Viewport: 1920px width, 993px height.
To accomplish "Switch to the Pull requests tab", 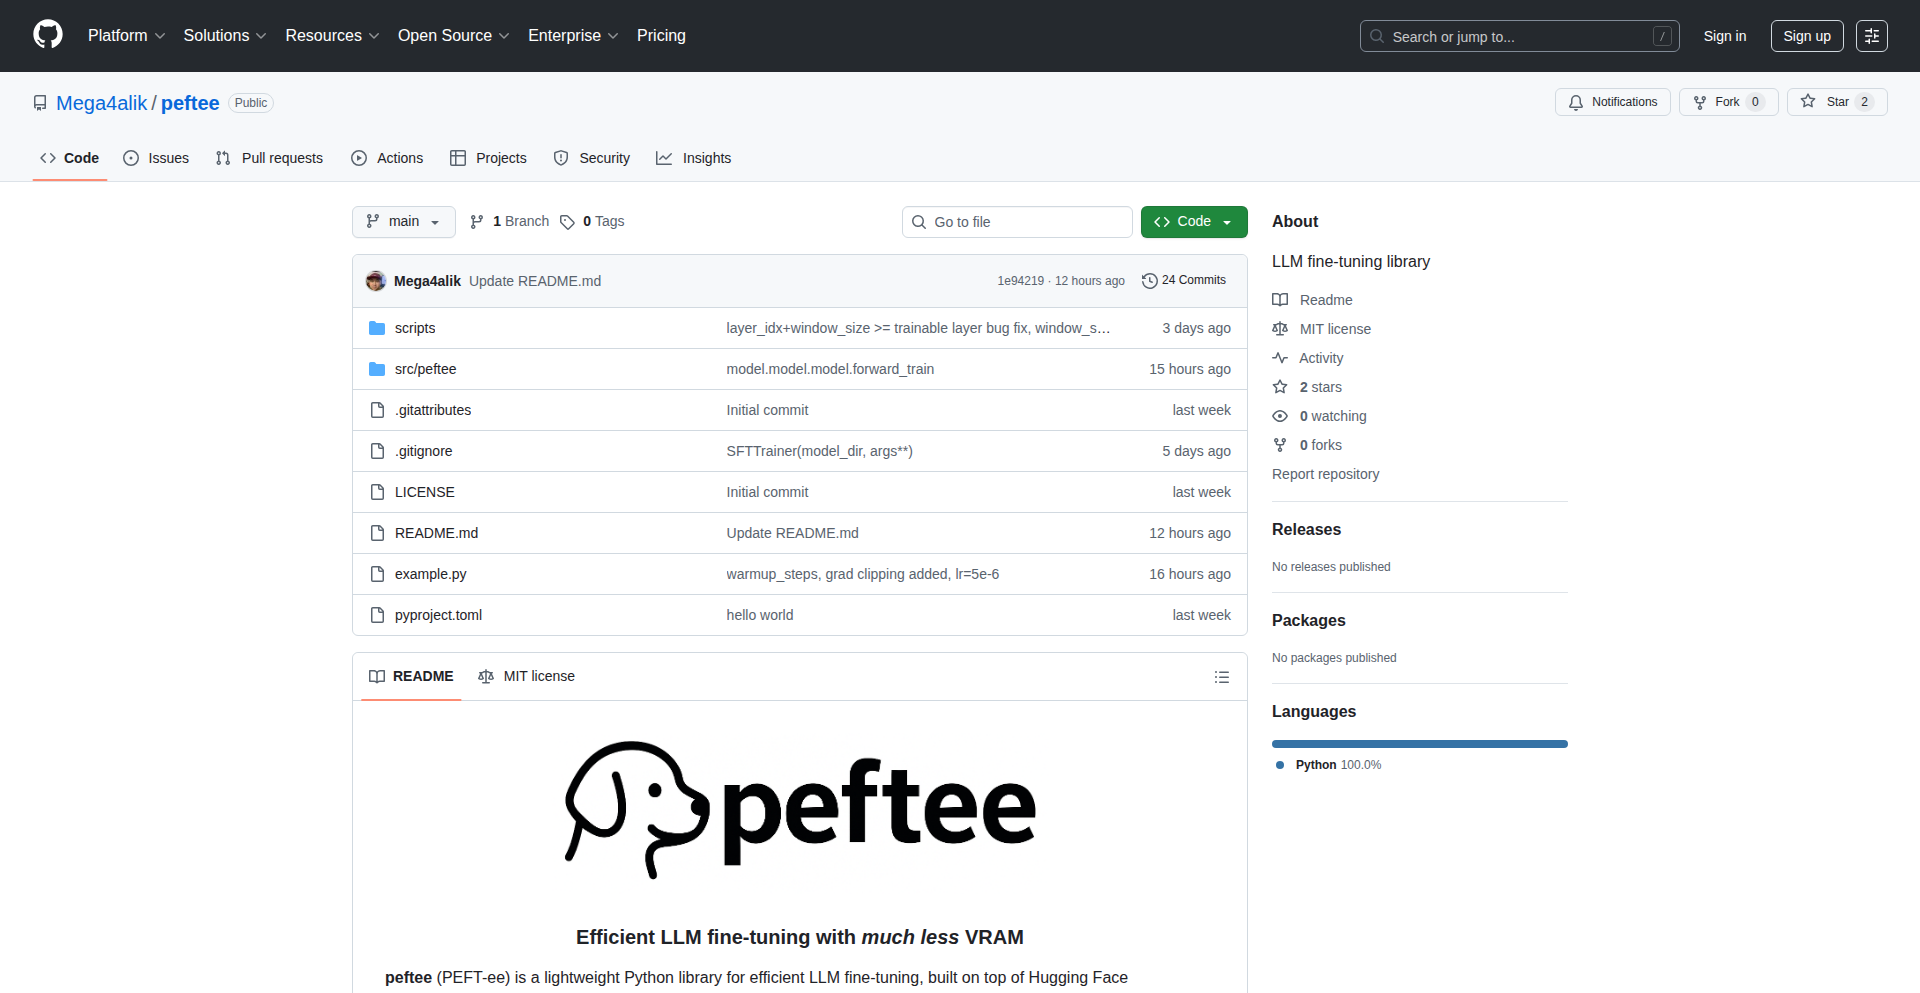I will (269, 158).
